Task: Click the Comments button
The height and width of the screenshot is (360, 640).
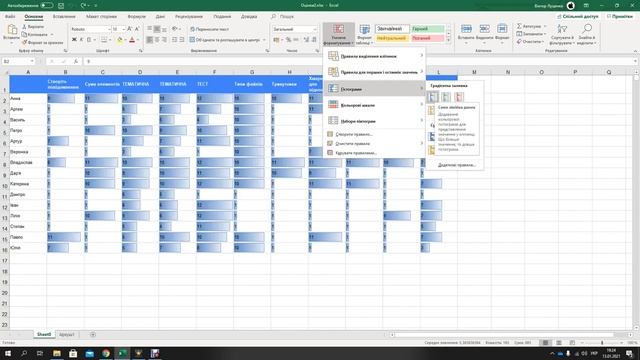Action: pos(619,16)
